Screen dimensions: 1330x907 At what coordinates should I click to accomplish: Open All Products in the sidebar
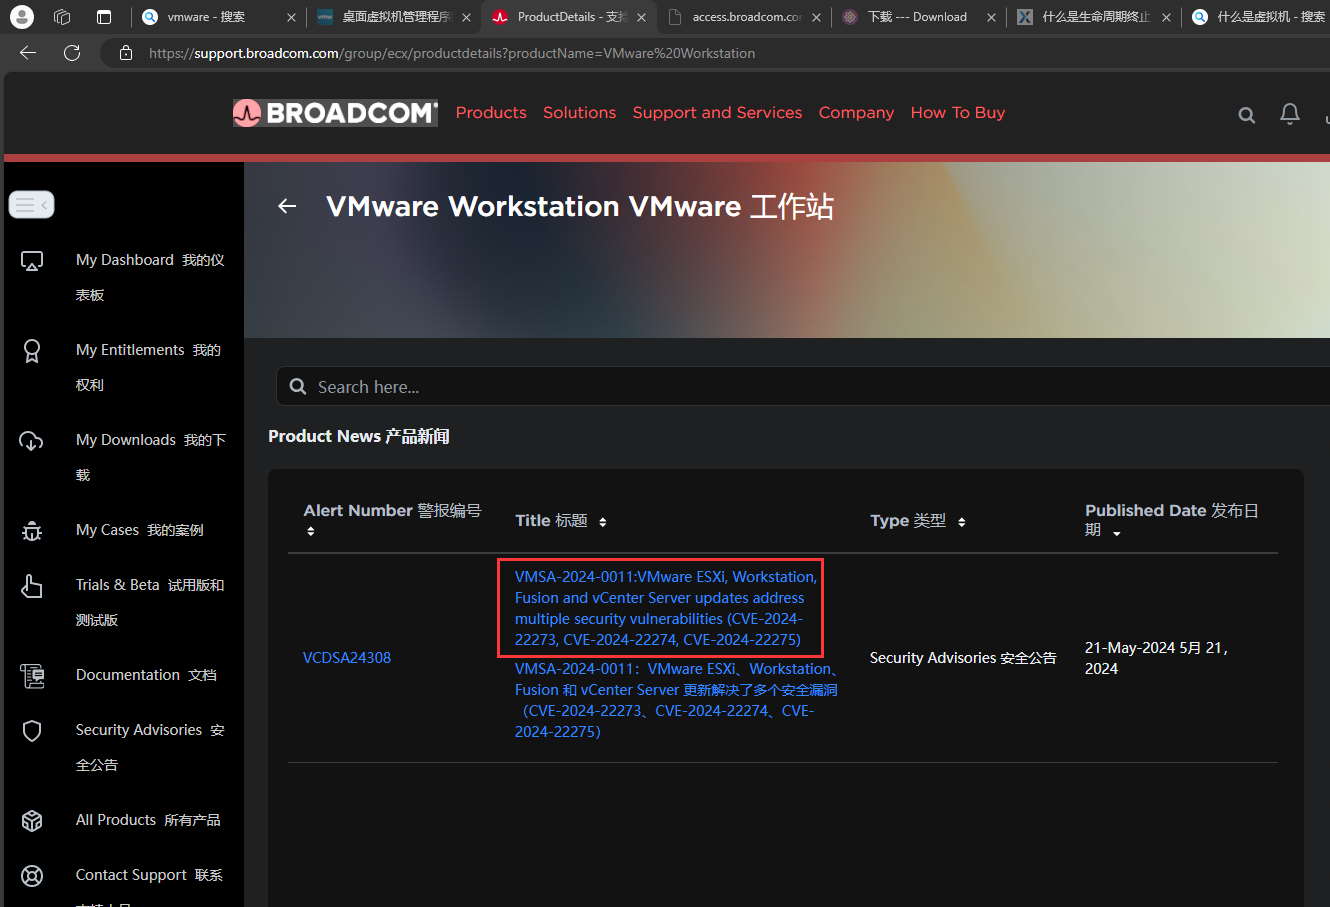tap(148, 820)
